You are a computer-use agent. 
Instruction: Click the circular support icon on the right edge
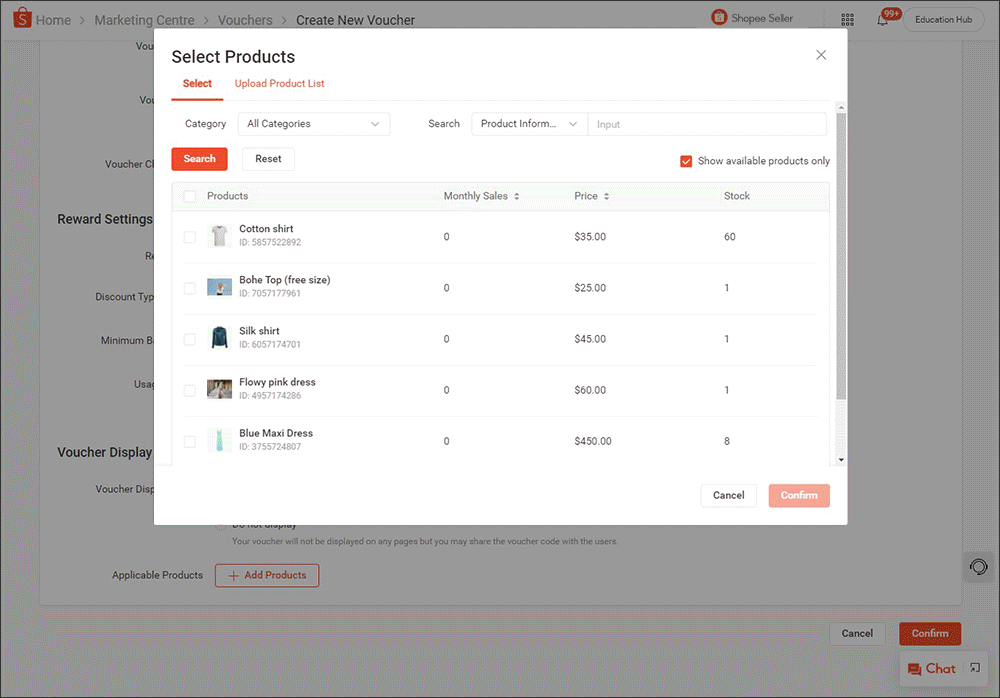tap(978, 567)
